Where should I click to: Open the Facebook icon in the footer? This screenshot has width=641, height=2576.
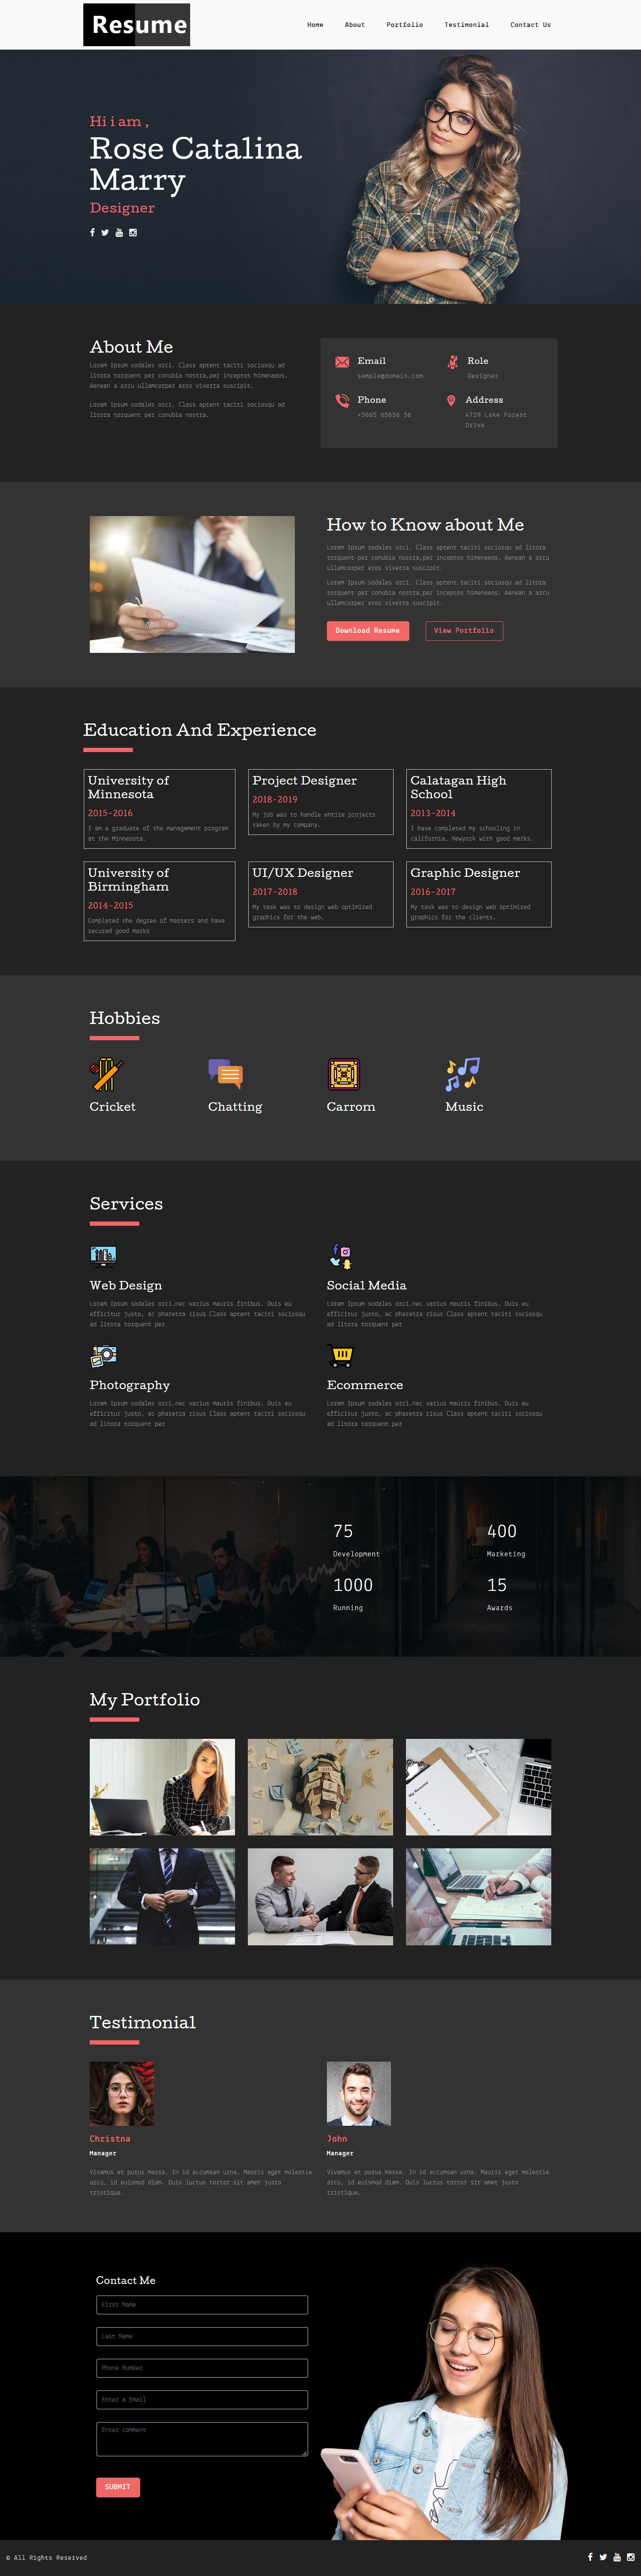590,2557
